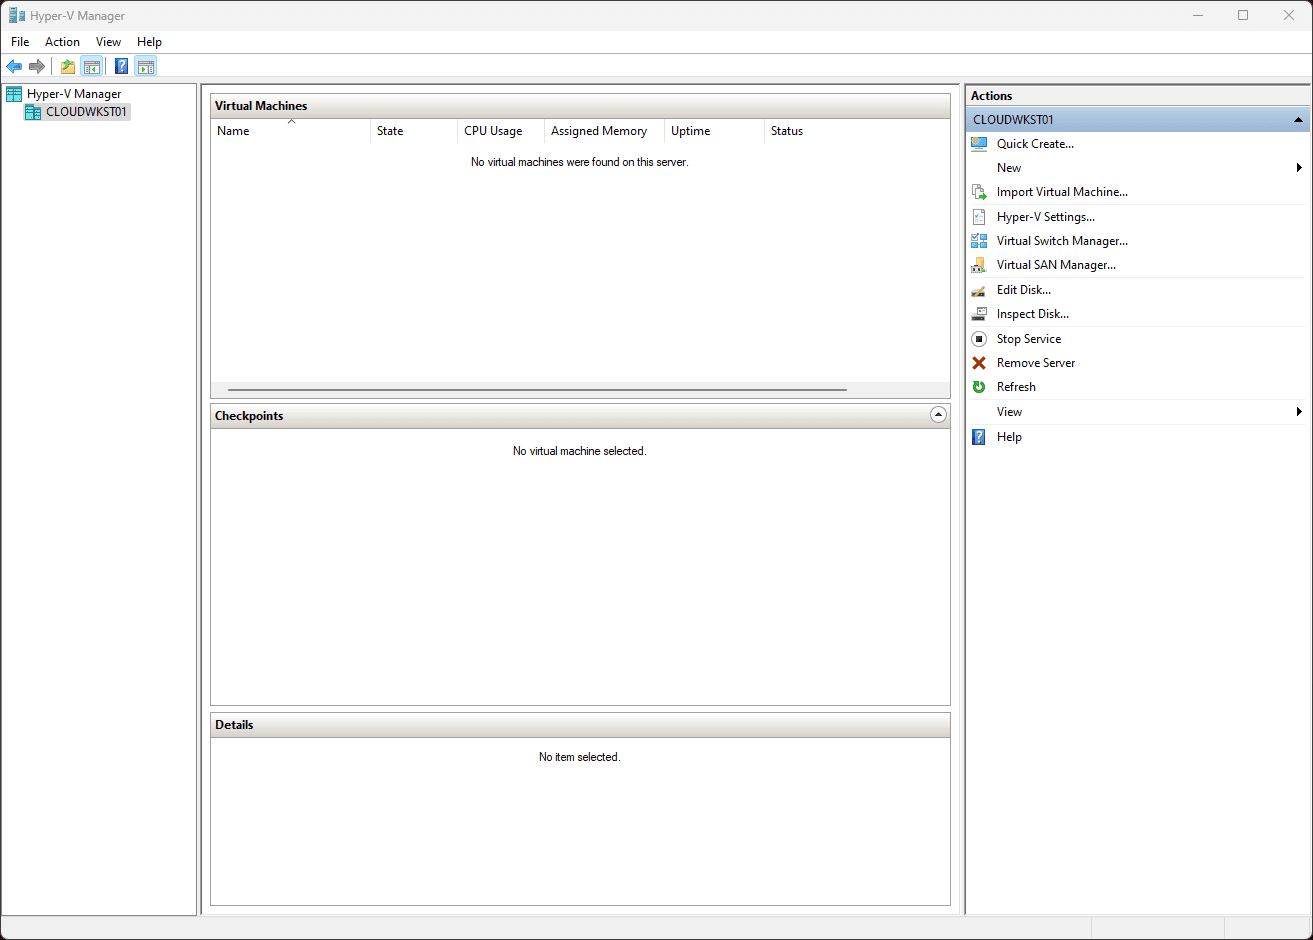Open the Help menu in the menu bar

pos(149,42)
